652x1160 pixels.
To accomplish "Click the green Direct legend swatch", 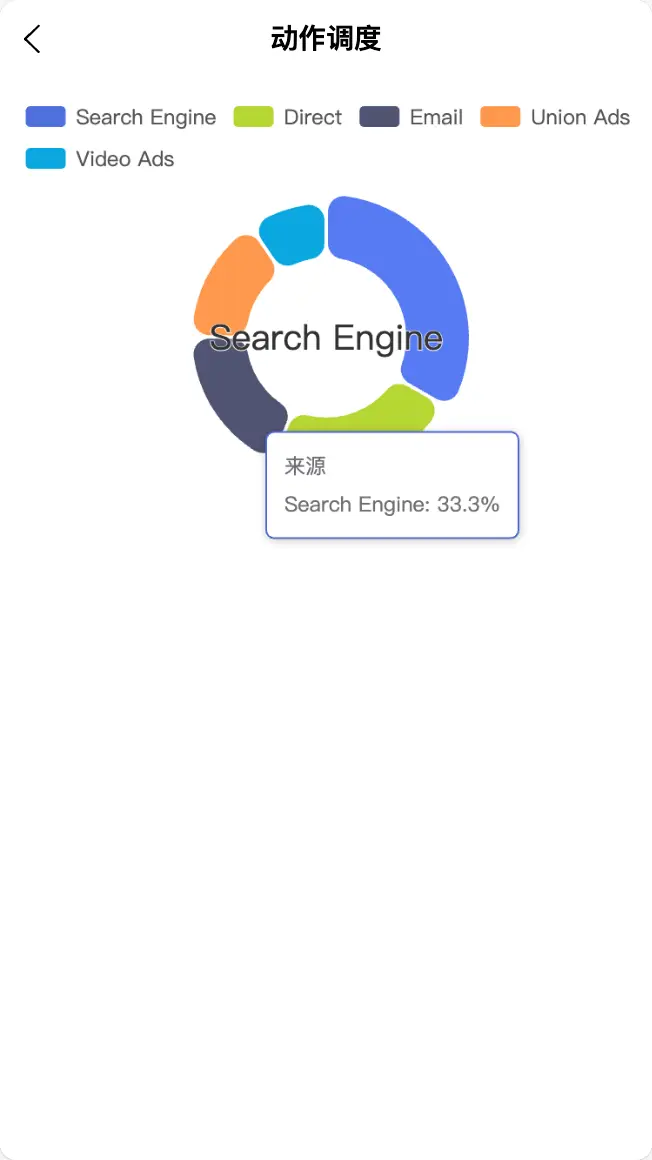I will (253, 117).
